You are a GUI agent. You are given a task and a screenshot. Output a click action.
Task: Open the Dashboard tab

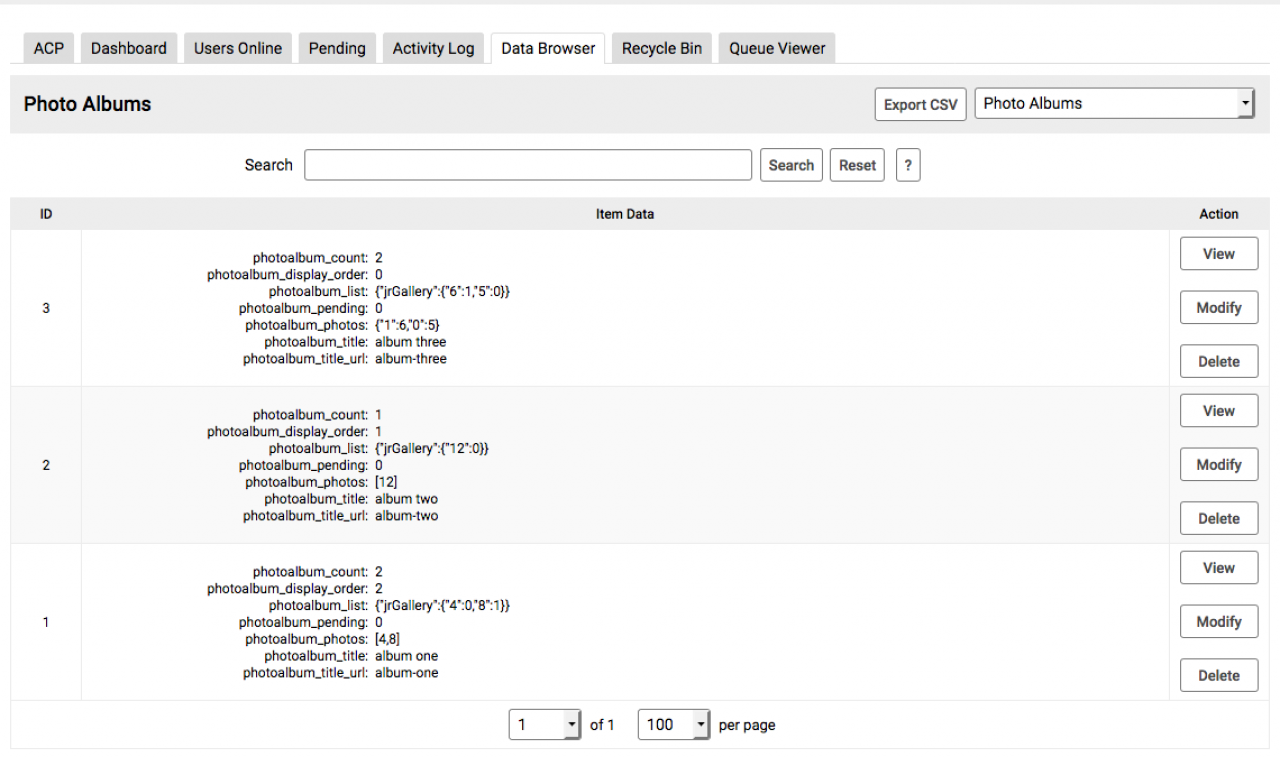click(129, 48)
